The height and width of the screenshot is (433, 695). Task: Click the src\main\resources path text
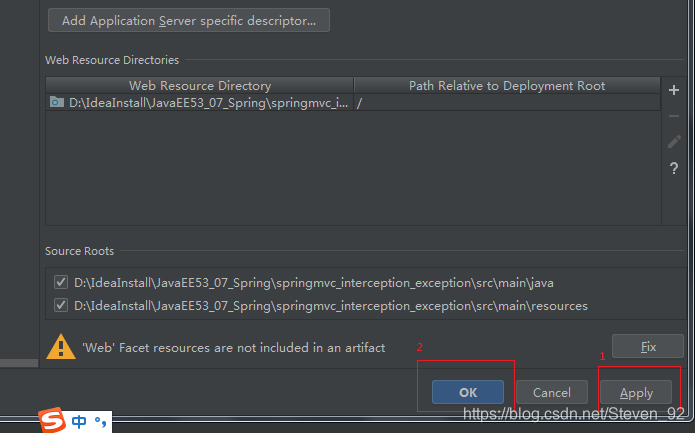(331, 306)
